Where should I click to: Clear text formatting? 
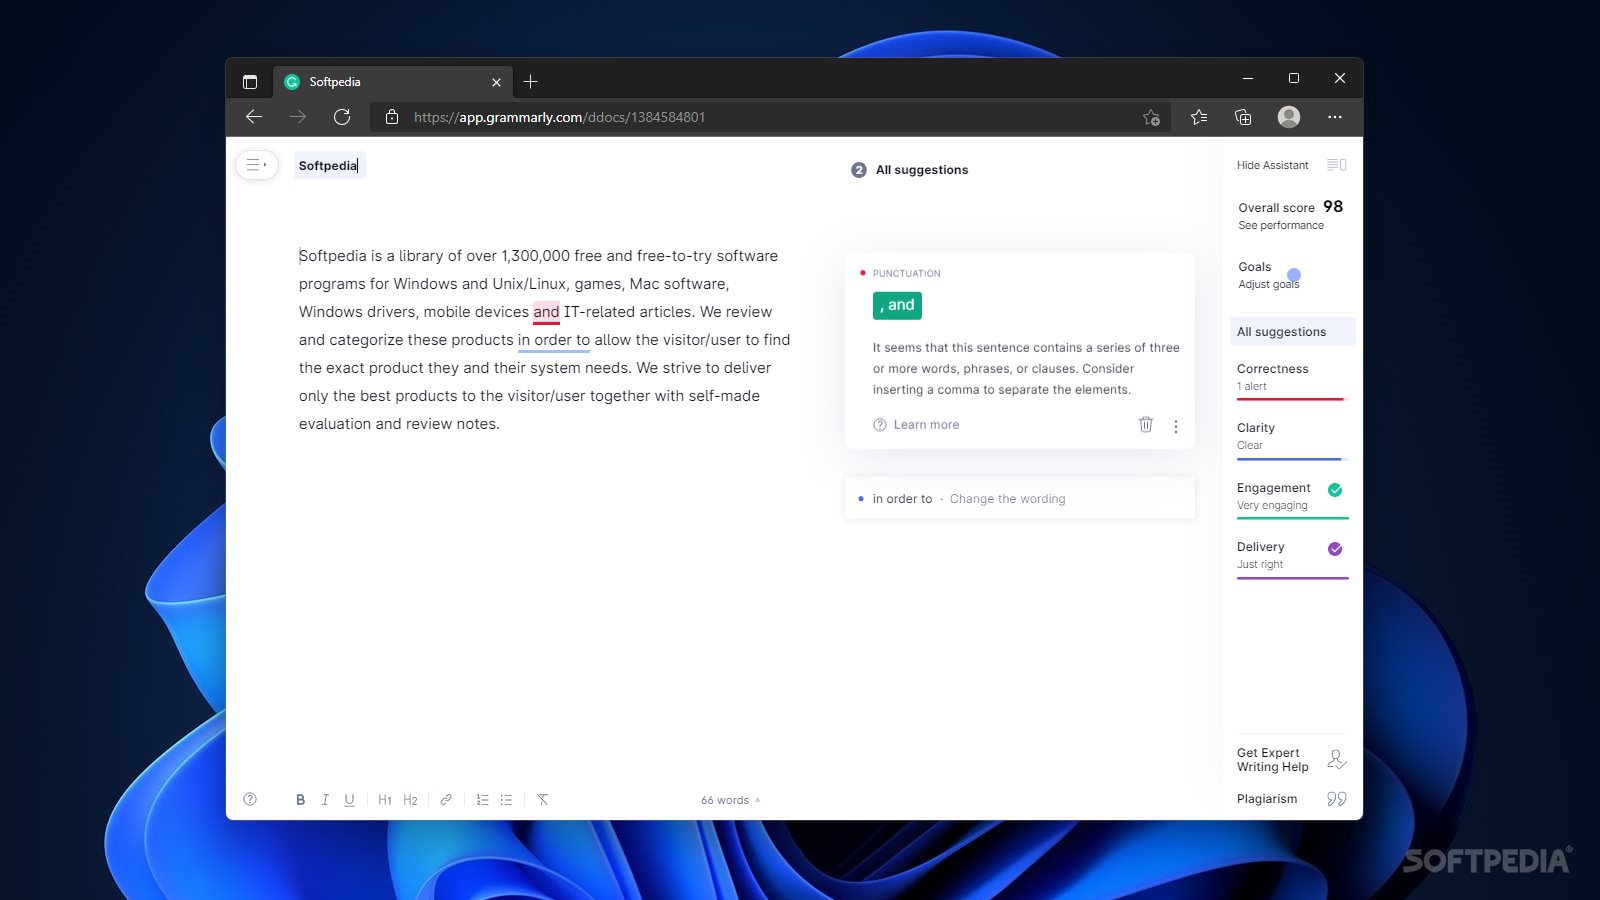click(542, 800)
